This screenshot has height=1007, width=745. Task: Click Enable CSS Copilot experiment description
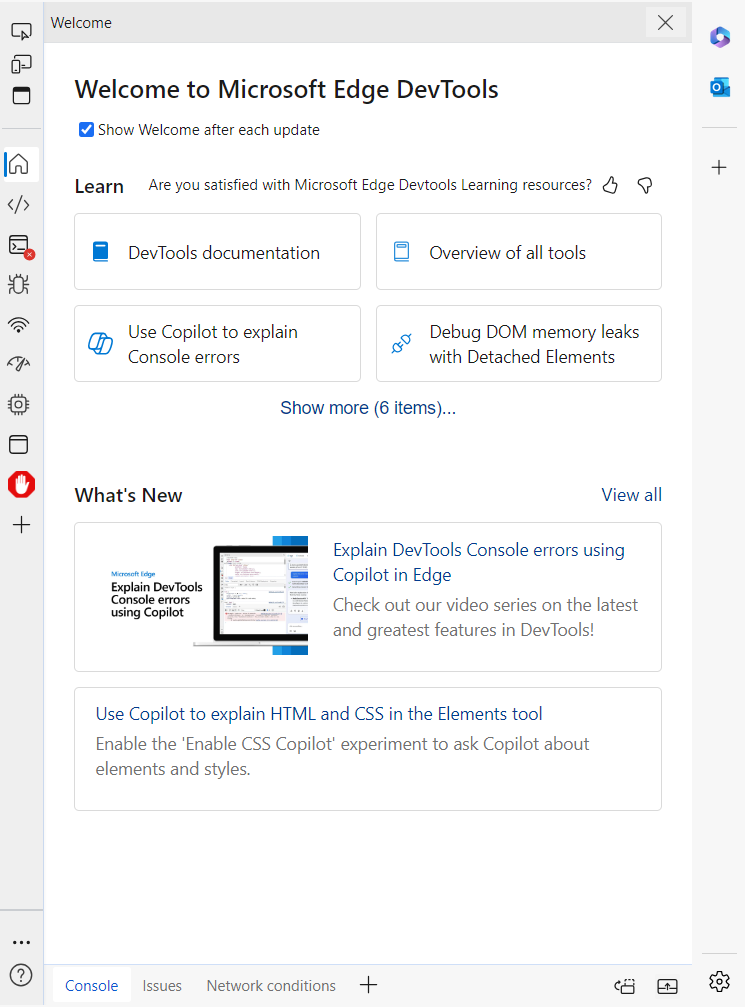[x=342, y=756]
